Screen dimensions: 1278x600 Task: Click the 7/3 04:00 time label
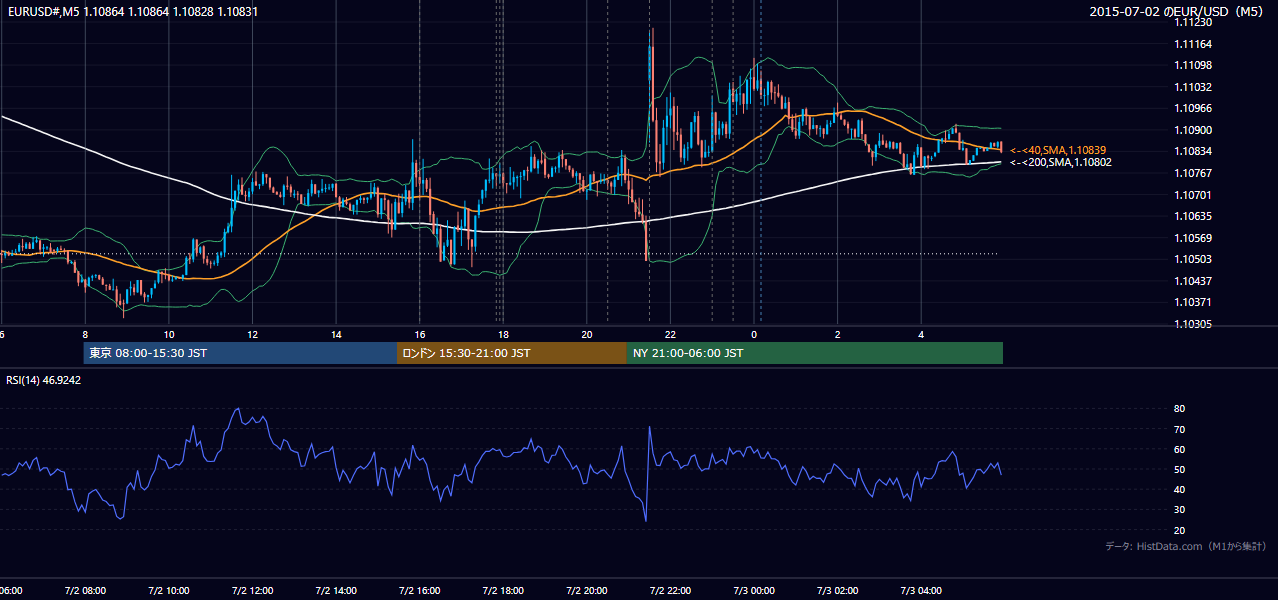click(921, 591)
